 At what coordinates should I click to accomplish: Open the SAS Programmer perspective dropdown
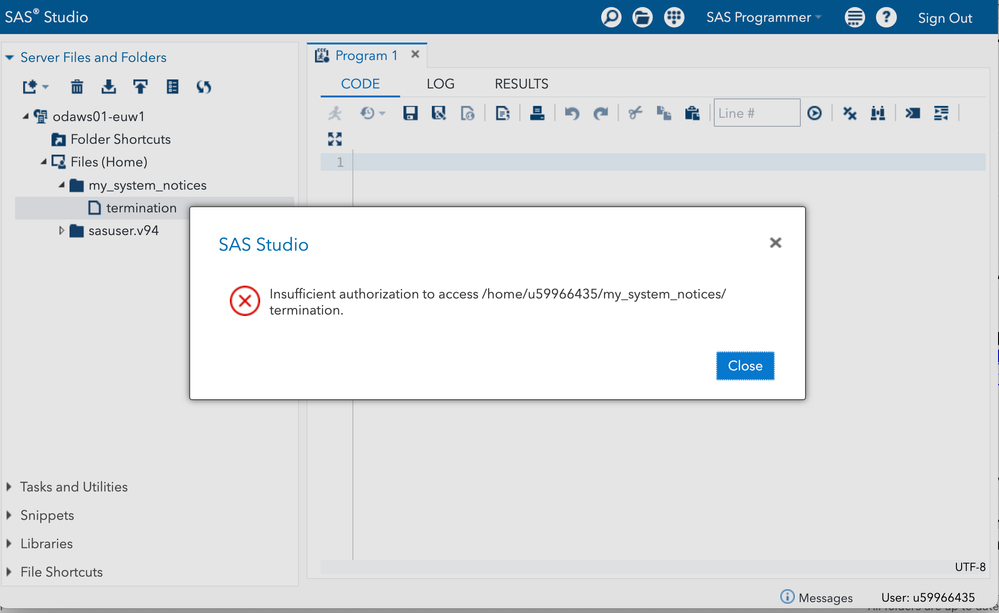[763, 17]
